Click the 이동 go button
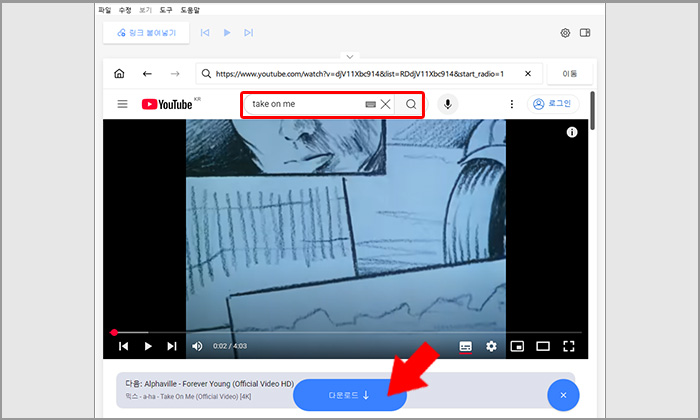 [570, 74]
